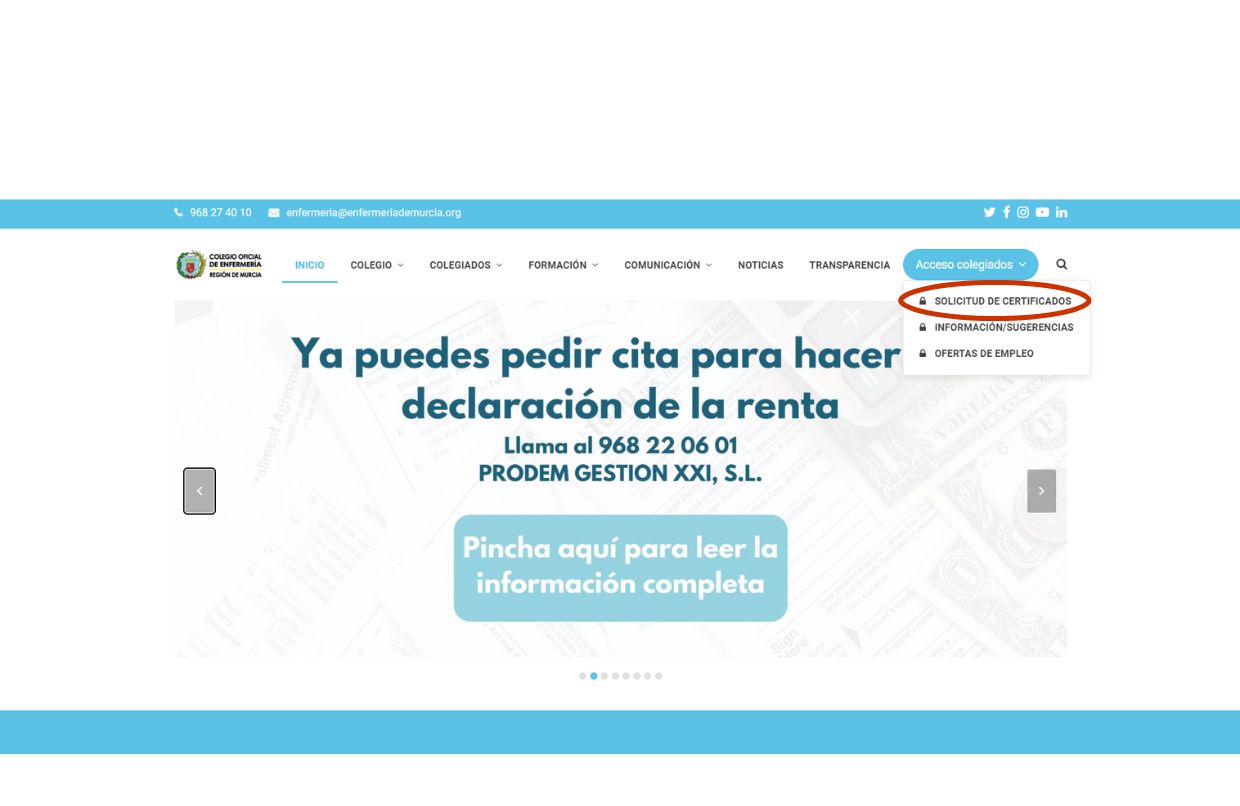Open the NOTICIAS page
This screenshot has width=1240, height=806.
[760, 265]
